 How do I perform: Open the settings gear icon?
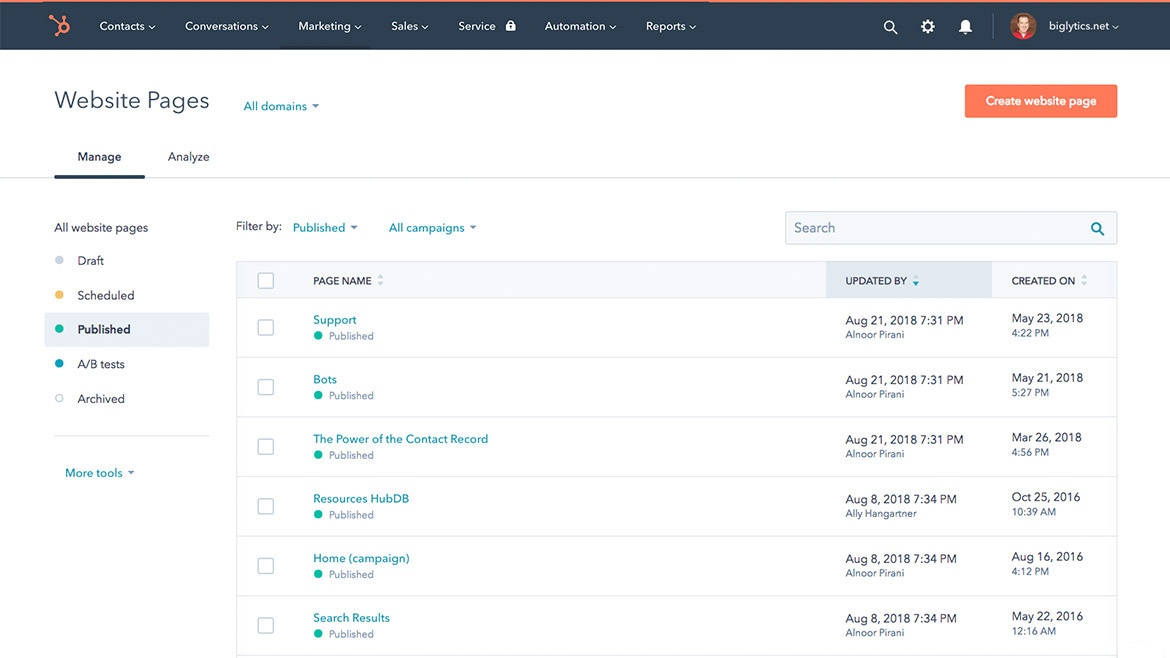(x=927, y=27)
